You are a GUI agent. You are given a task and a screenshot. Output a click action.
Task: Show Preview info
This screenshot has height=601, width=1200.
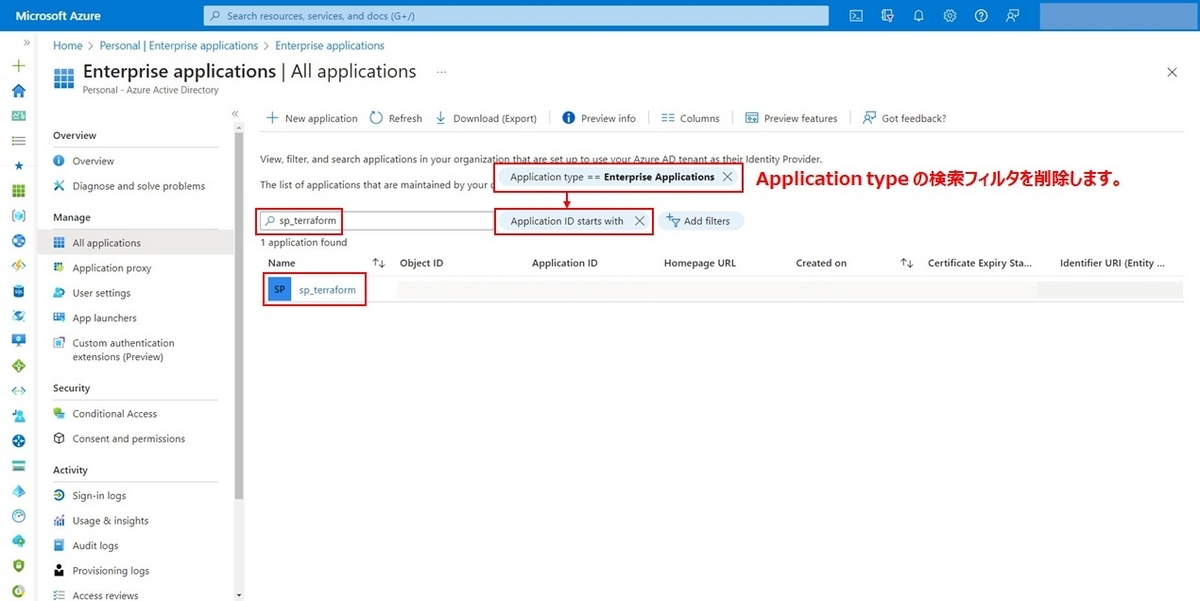(599, 118)
